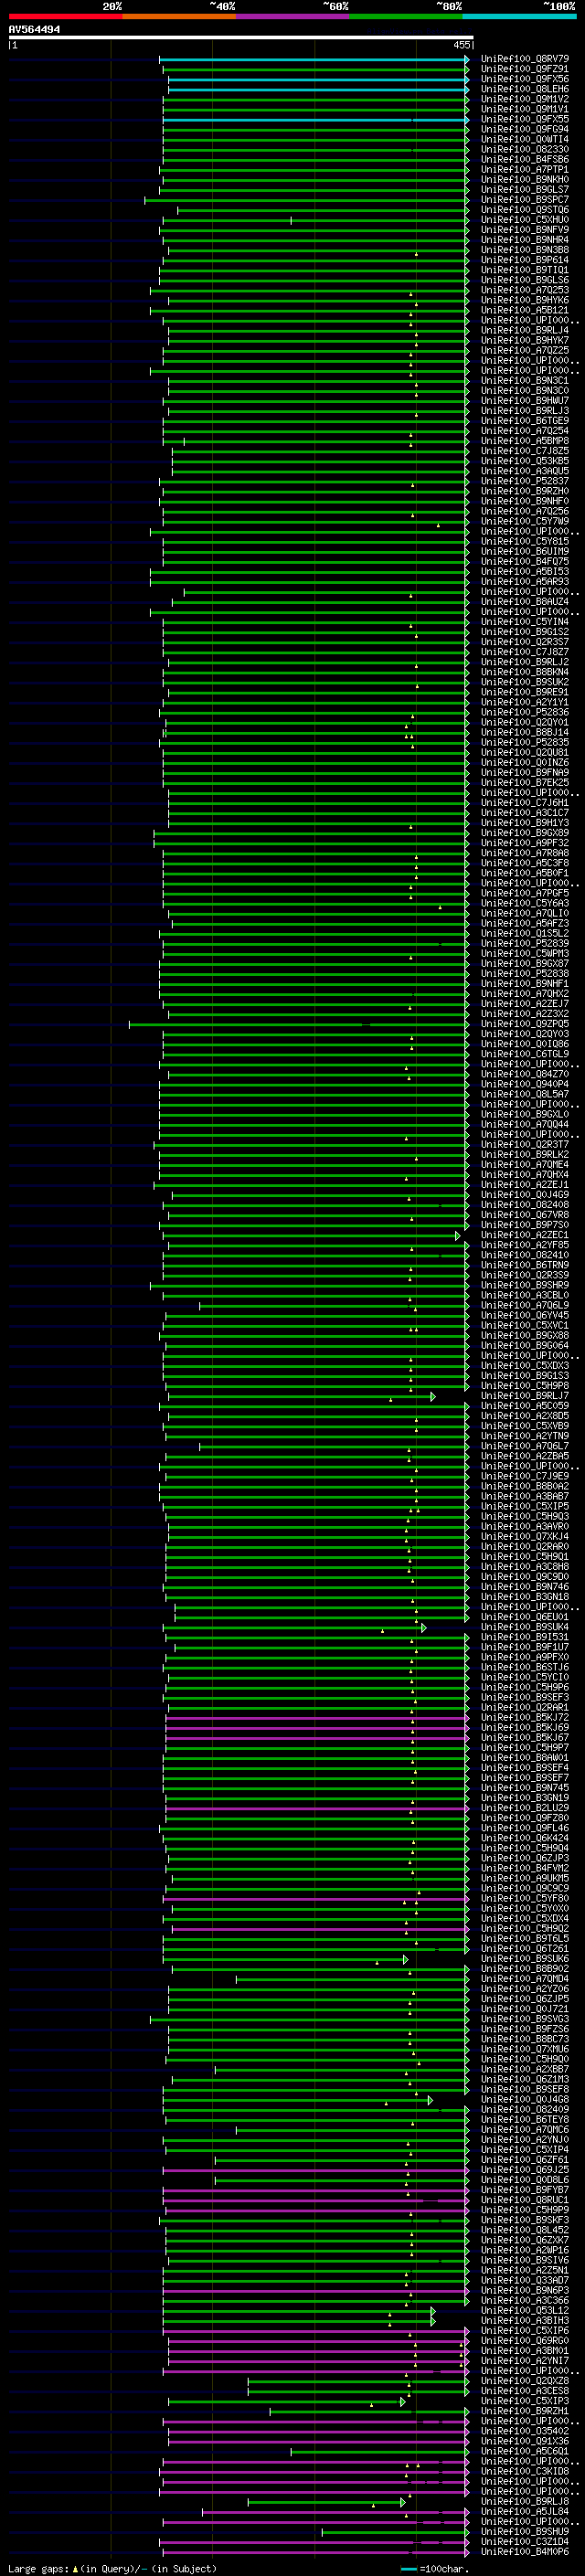Select the label UniRef100_A5JL84
Screen dimensions: 585x2576
524,2511
